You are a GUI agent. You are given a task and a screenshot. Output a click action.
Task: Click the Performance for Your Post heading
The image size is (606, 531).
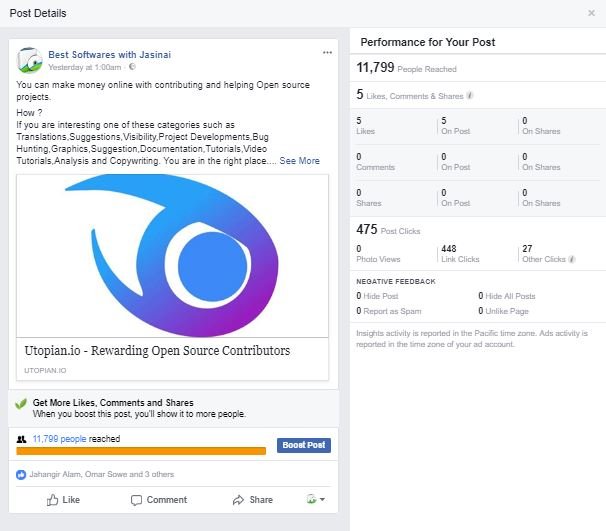(427, 42)
